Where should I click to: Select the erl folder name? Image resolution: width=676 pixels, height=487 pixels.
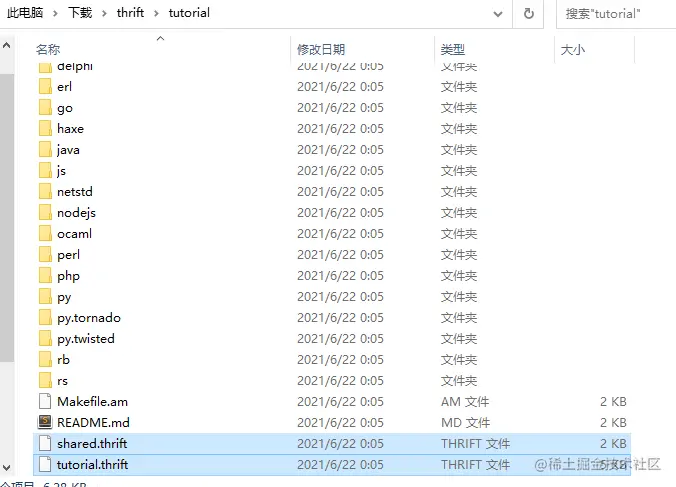click(64, 87)
